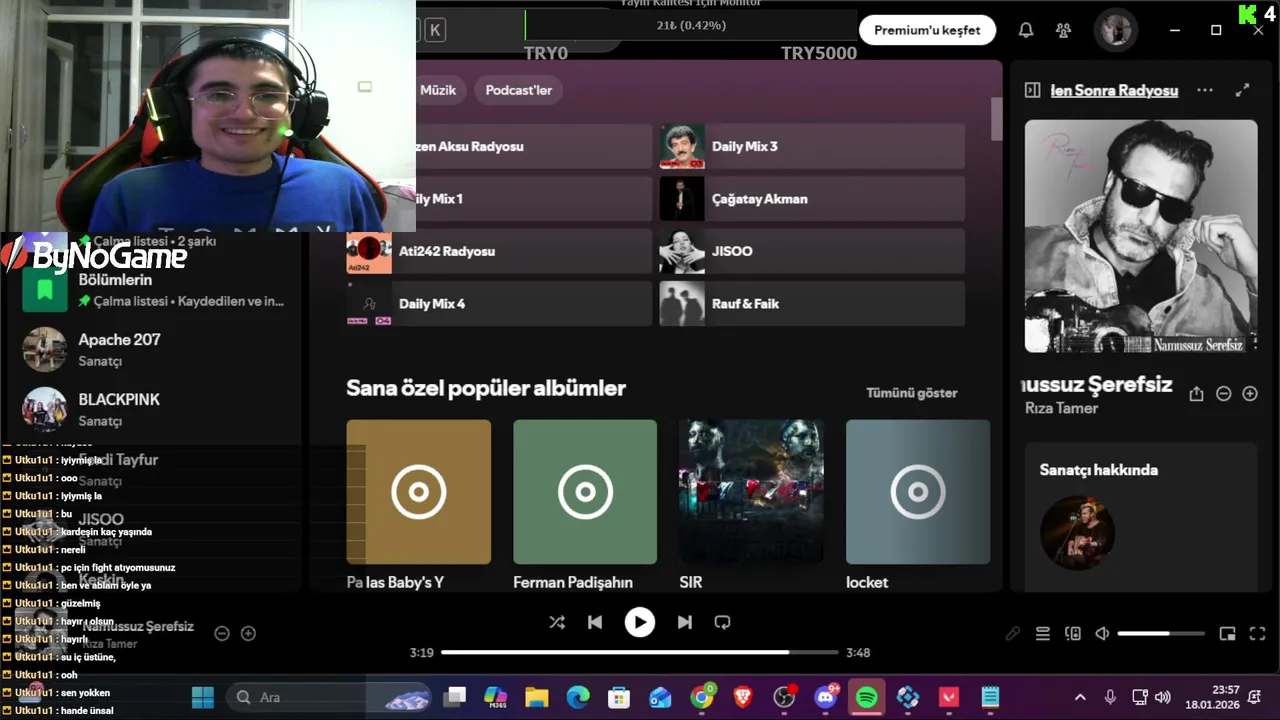Open Google Chrome from the taskbar
Viewport: 1280px width, 720px height.
point(702,697)
